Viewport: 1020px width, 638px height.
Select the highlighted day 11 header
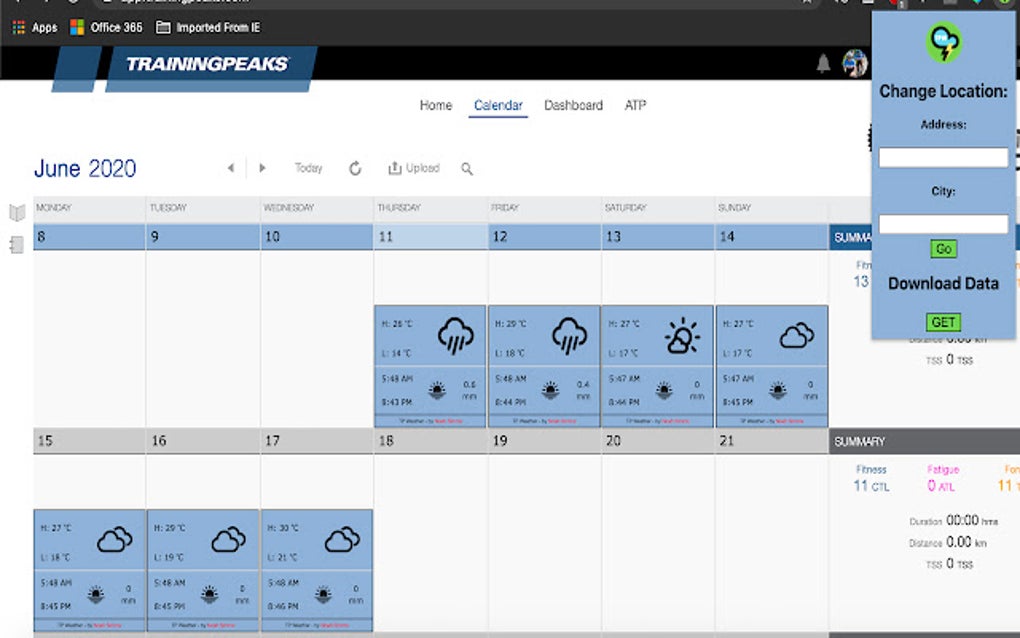point(431,237)
